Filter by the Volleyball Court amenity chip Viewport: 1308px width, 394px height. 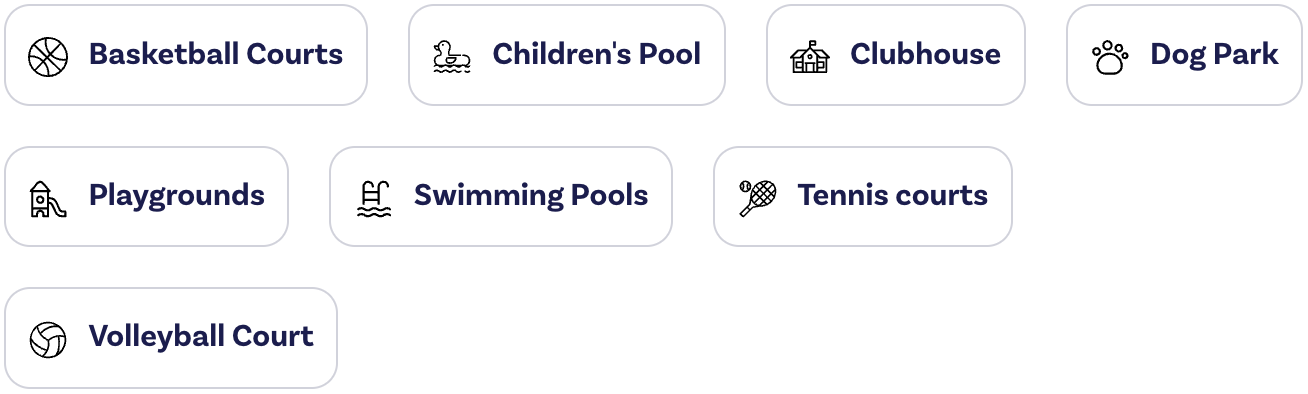[x=171, y=338]
